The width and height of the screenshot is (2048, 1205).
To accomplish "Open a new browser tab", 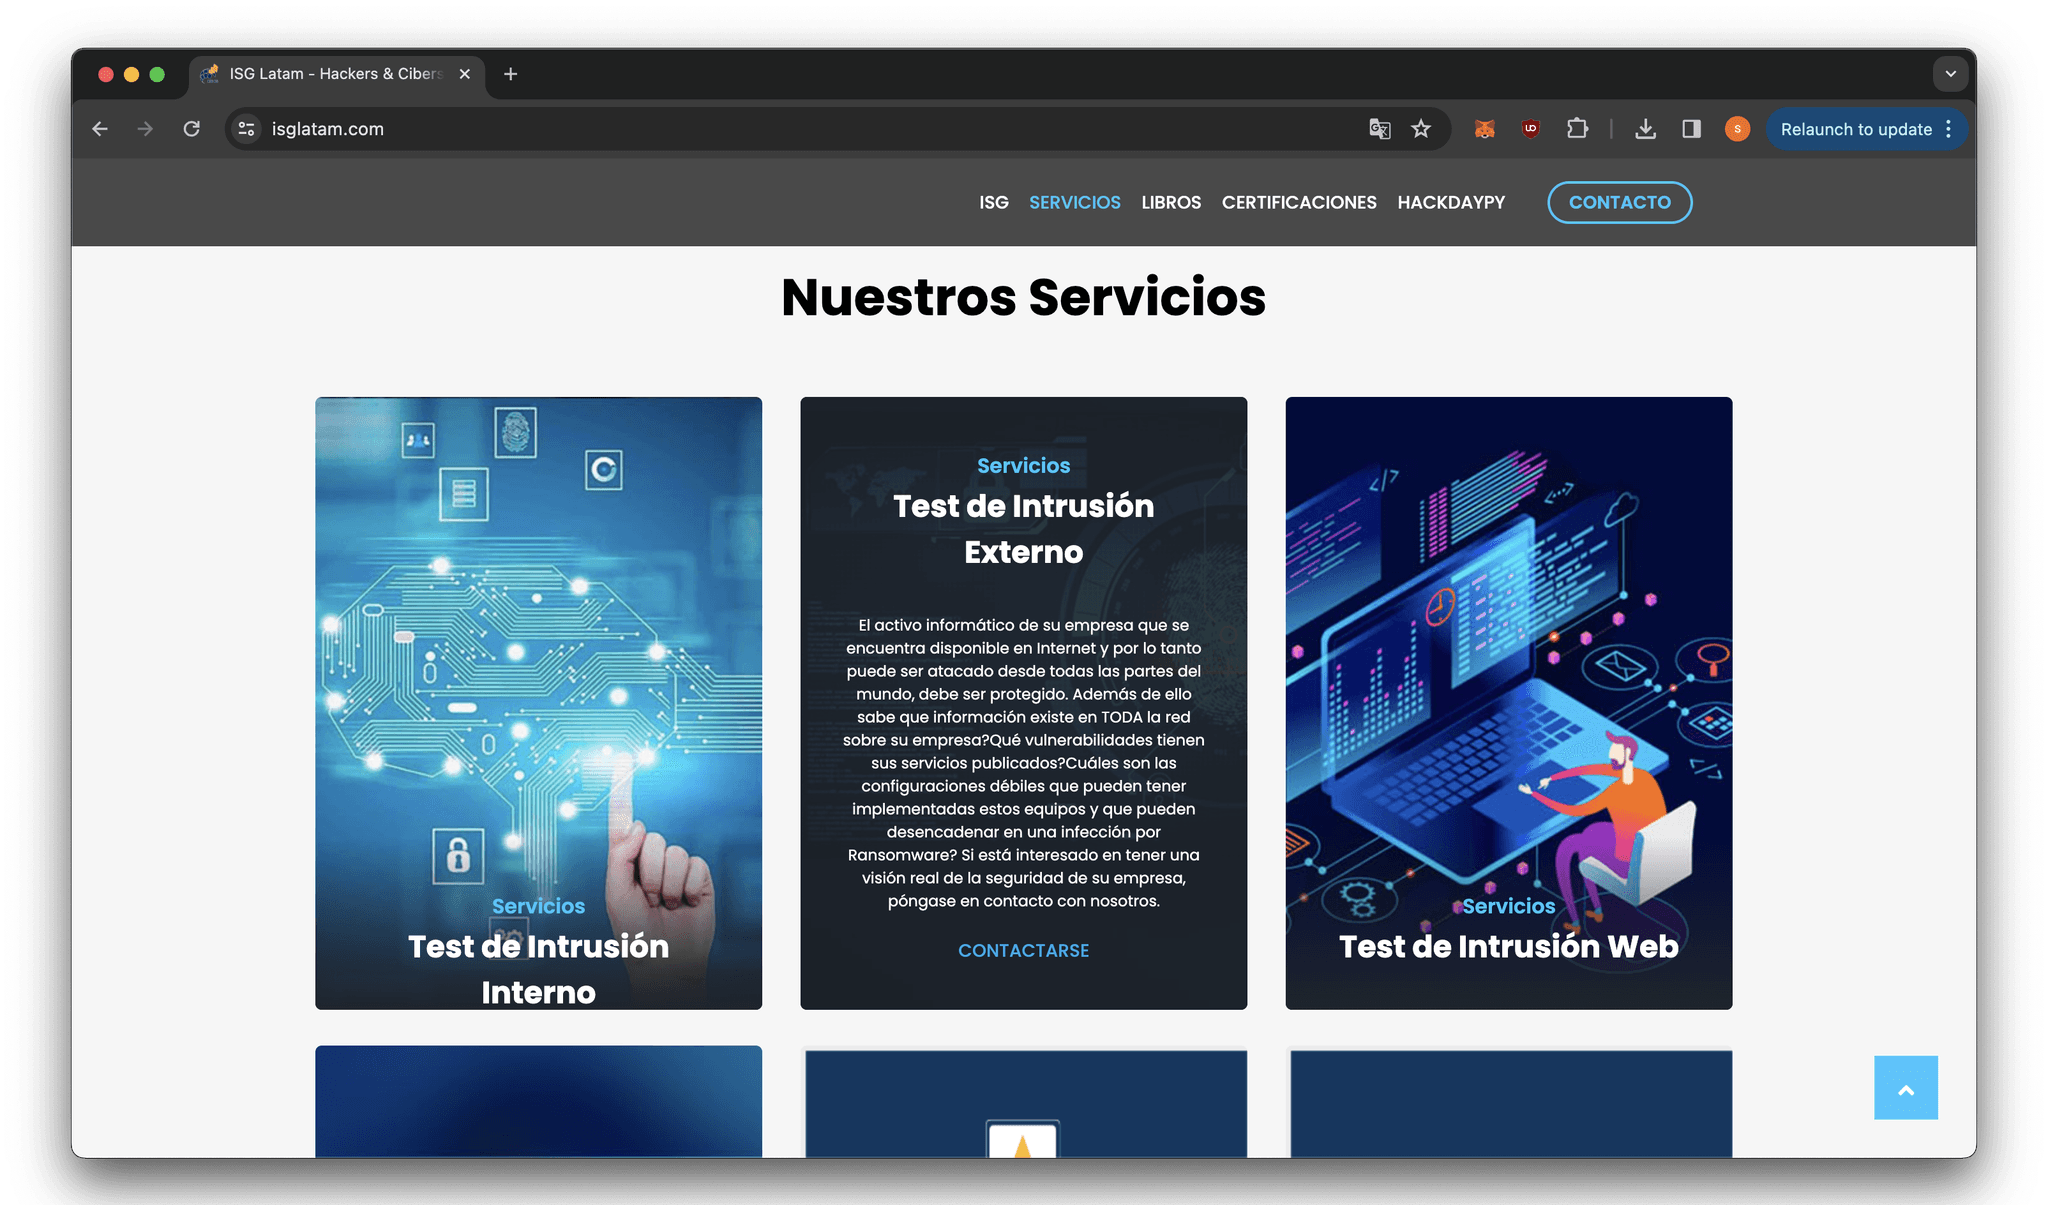I will click(510, 74).
